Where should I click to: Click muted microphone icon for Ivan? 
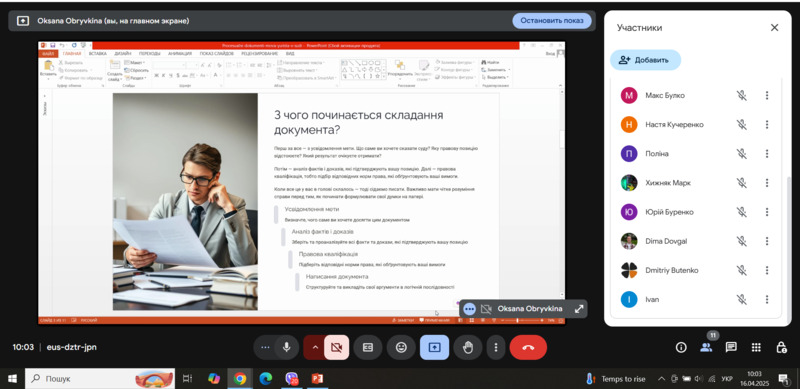click(741, 299)
